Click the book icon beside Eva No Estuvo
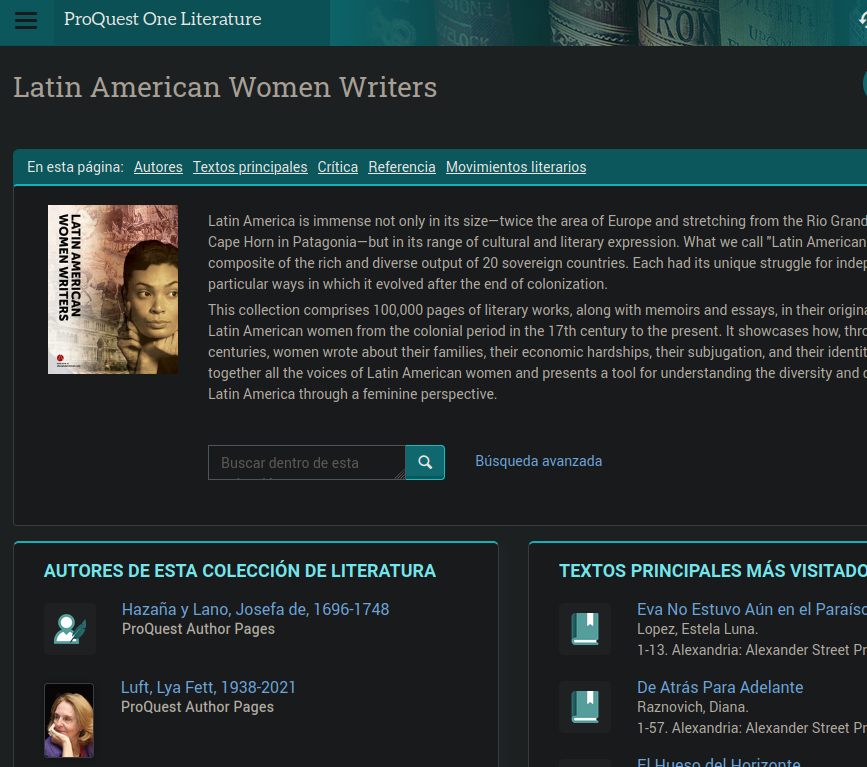Screen dimensions: 867x767 point(585,629)
